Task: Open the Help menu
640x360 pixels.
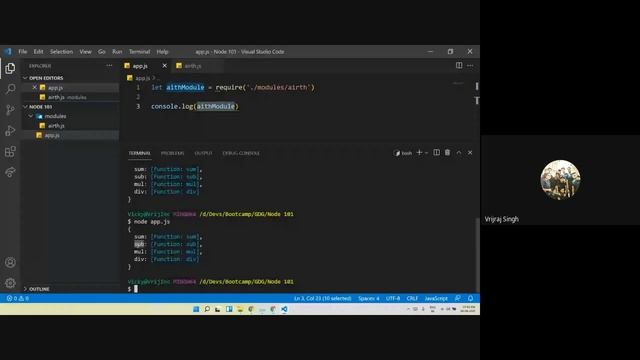Action: point(162,52)
